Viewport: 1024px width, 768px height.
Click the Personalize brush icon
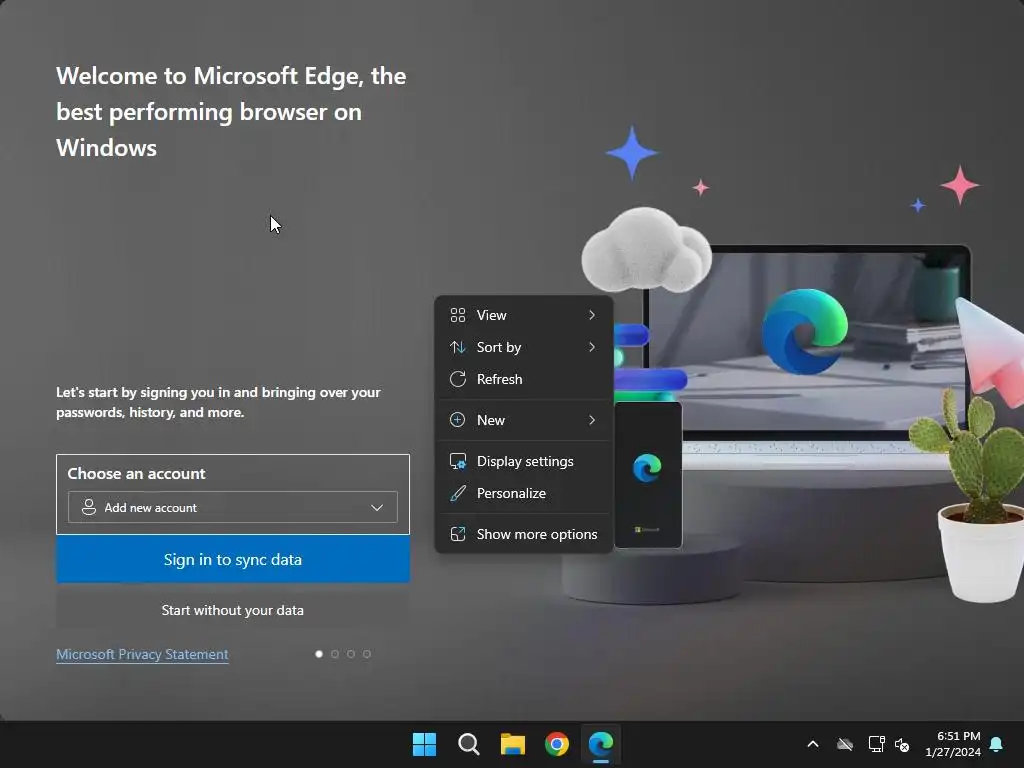pyautogui.click(x=458, y=493)
